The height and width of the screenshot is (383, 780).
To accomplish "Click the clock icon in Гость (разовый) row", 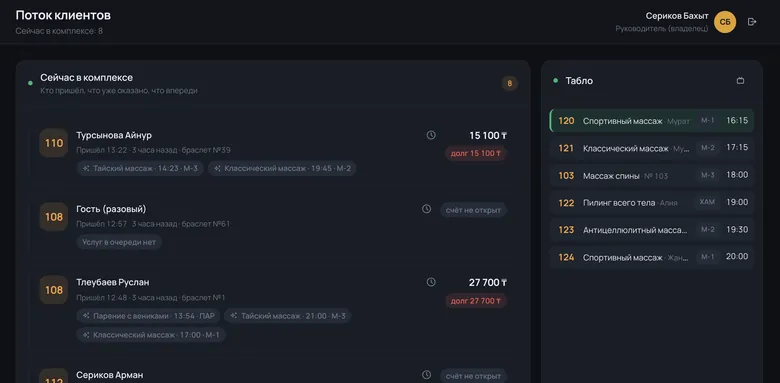I will tap(426, 209).
